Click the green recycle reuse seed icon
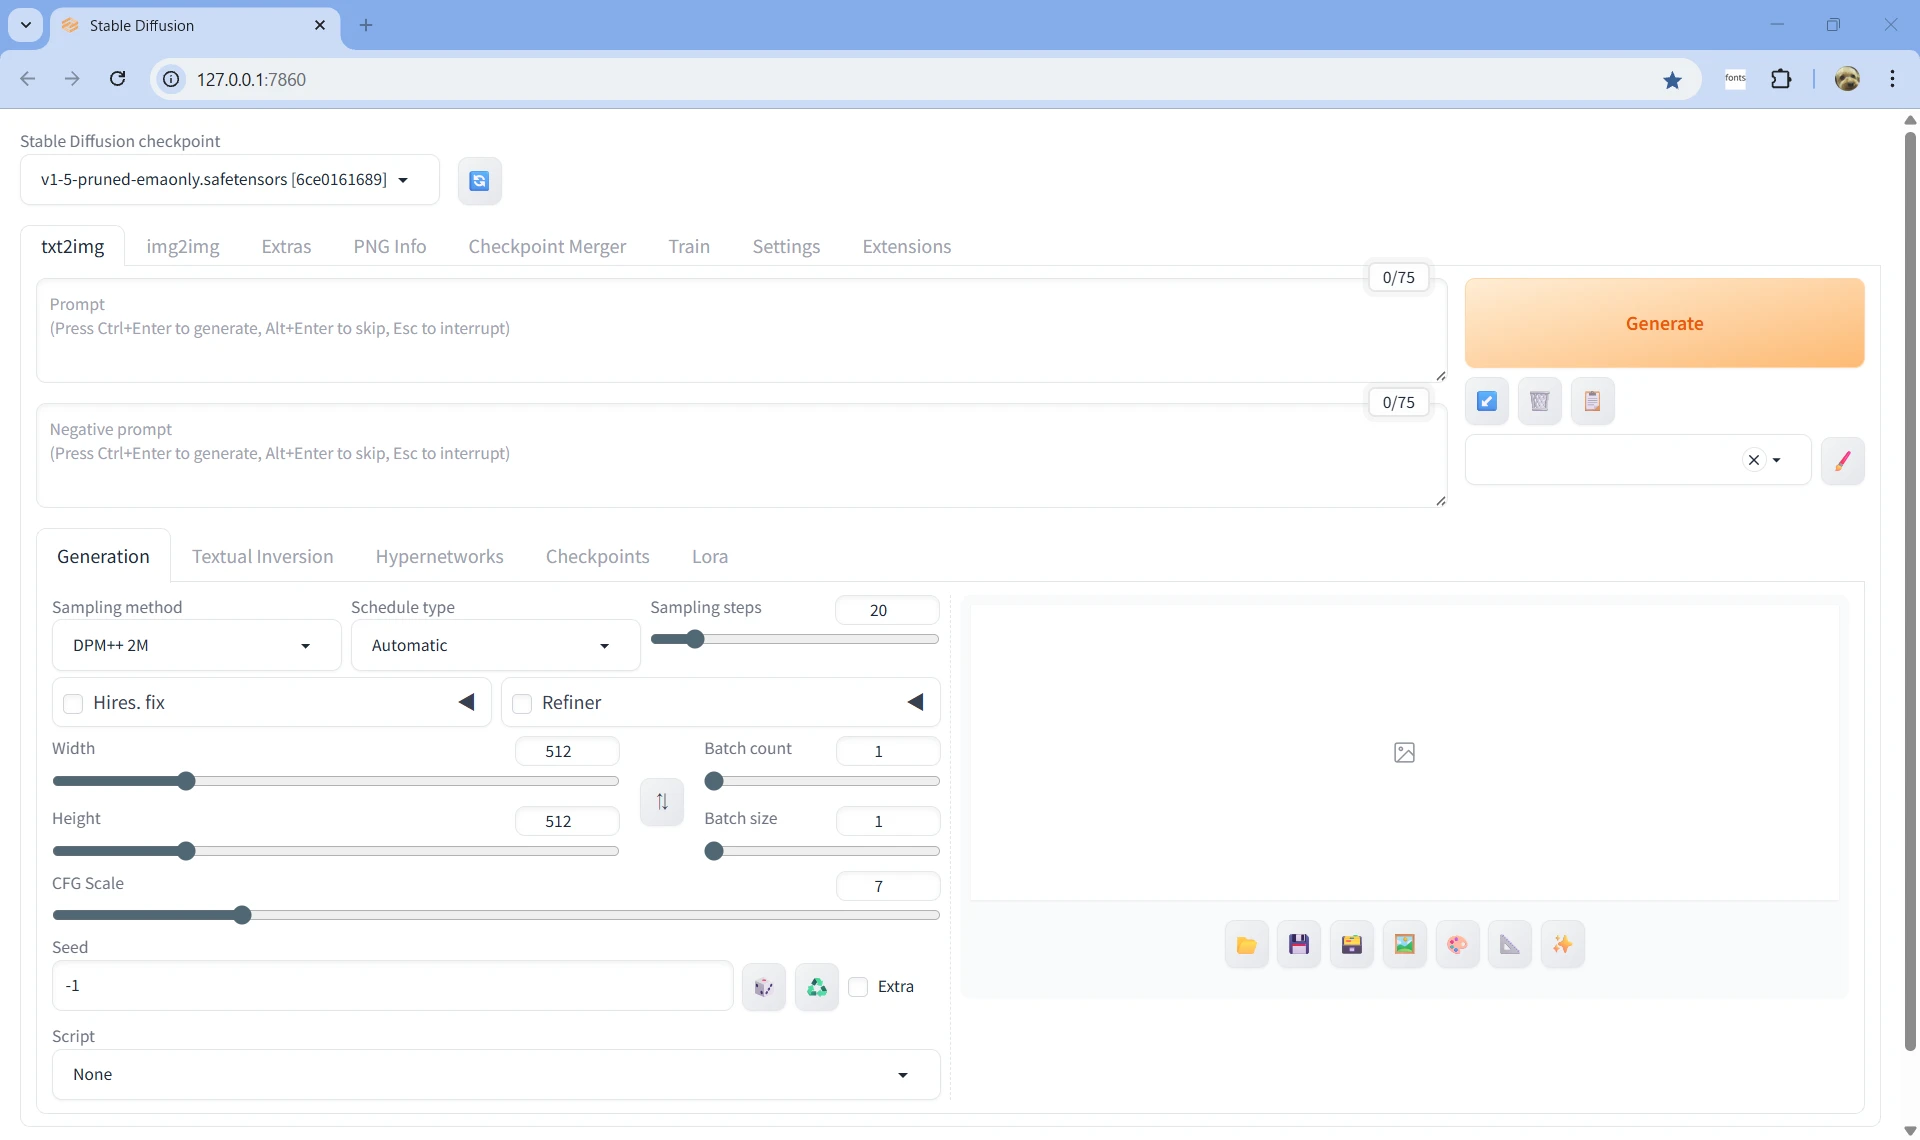Screen dimensions: 1920x1140 [x=817, y=987]
